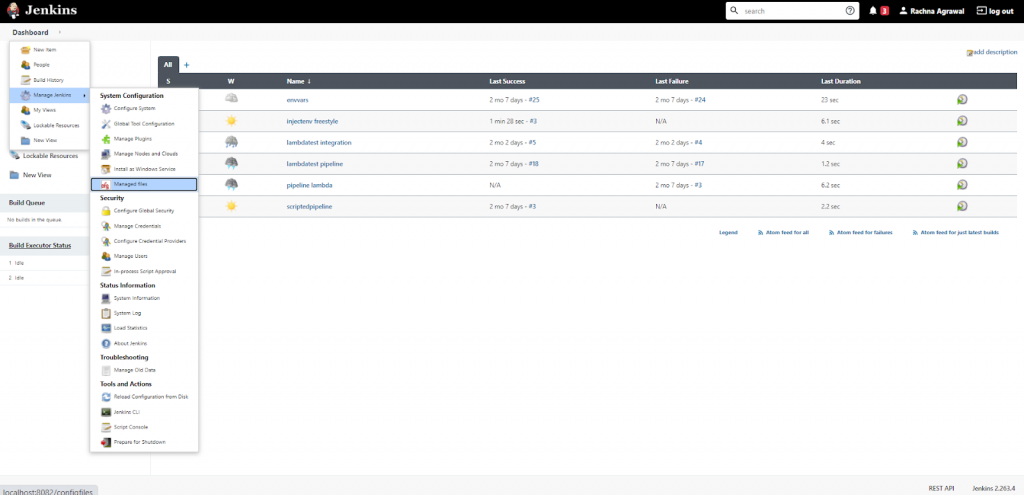1024x495 pixels.
Task: Click the Jenkins 2.263.4 version text
Action: pos(993,488)
